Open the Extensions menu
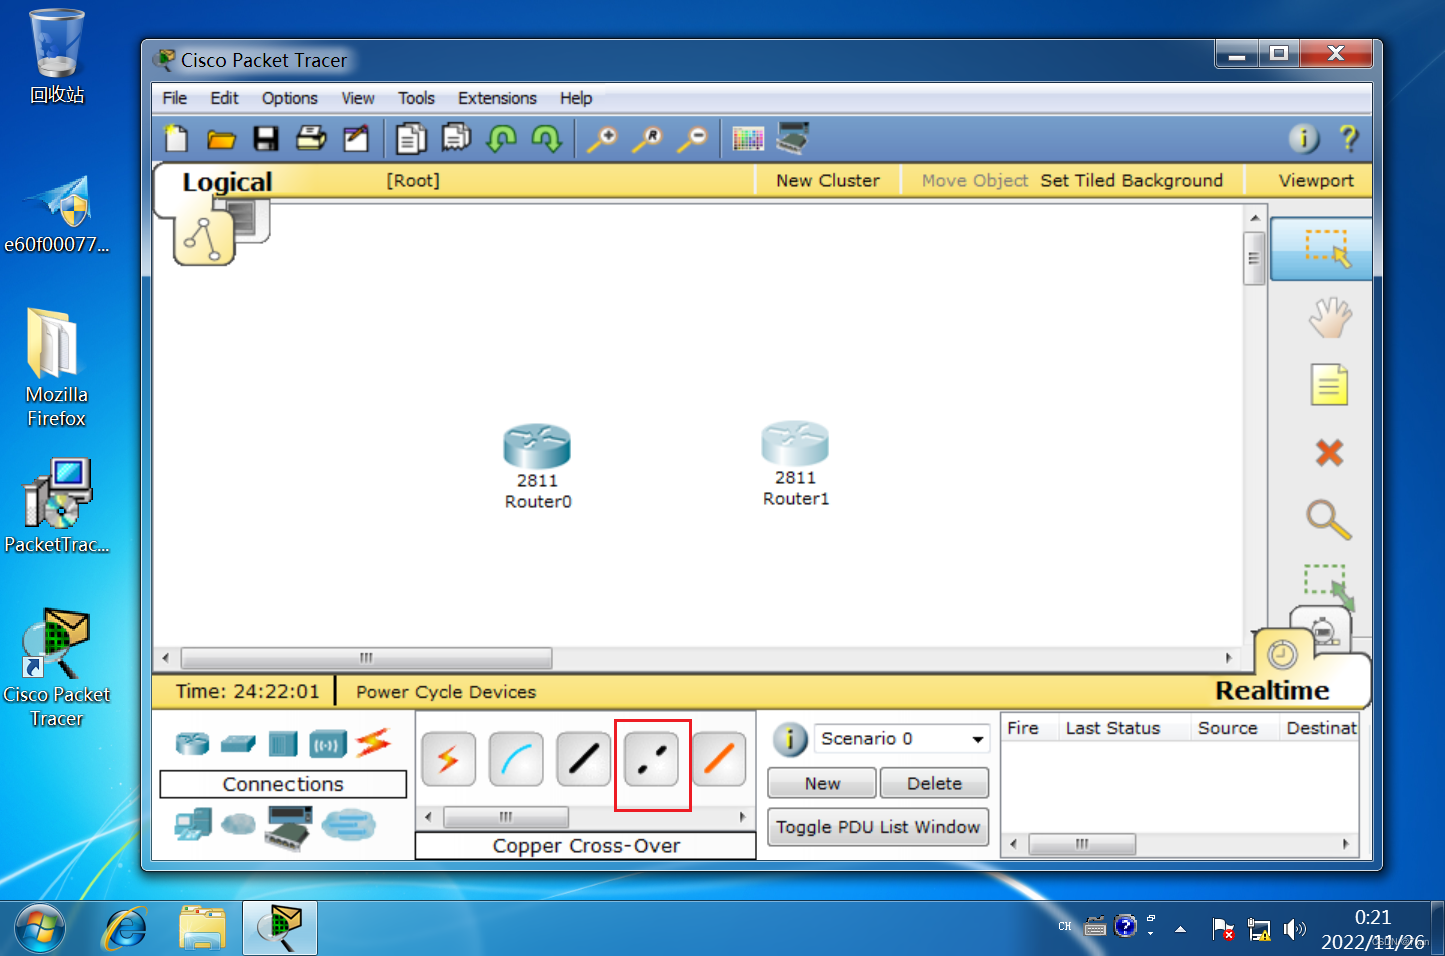Screen dimensions: 1445x956 point(497,98)
